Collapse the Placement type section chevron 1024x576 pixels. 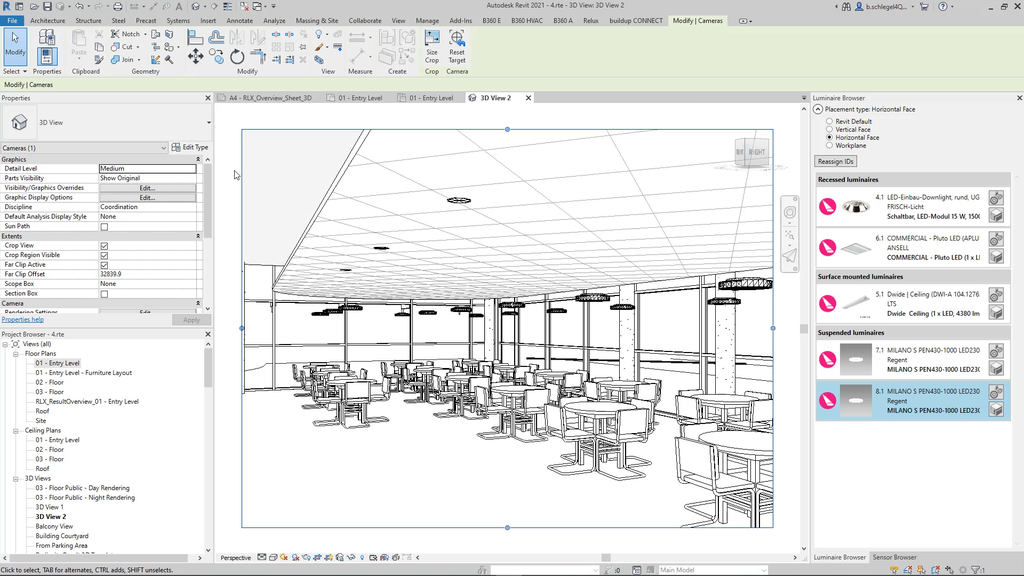pos(818,110)
